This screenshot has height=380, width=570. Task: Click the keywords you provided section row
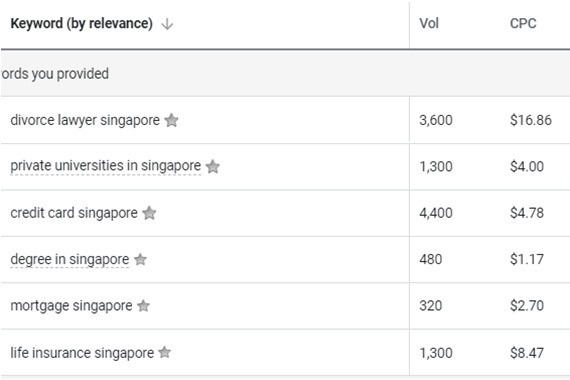coord(285,74)
